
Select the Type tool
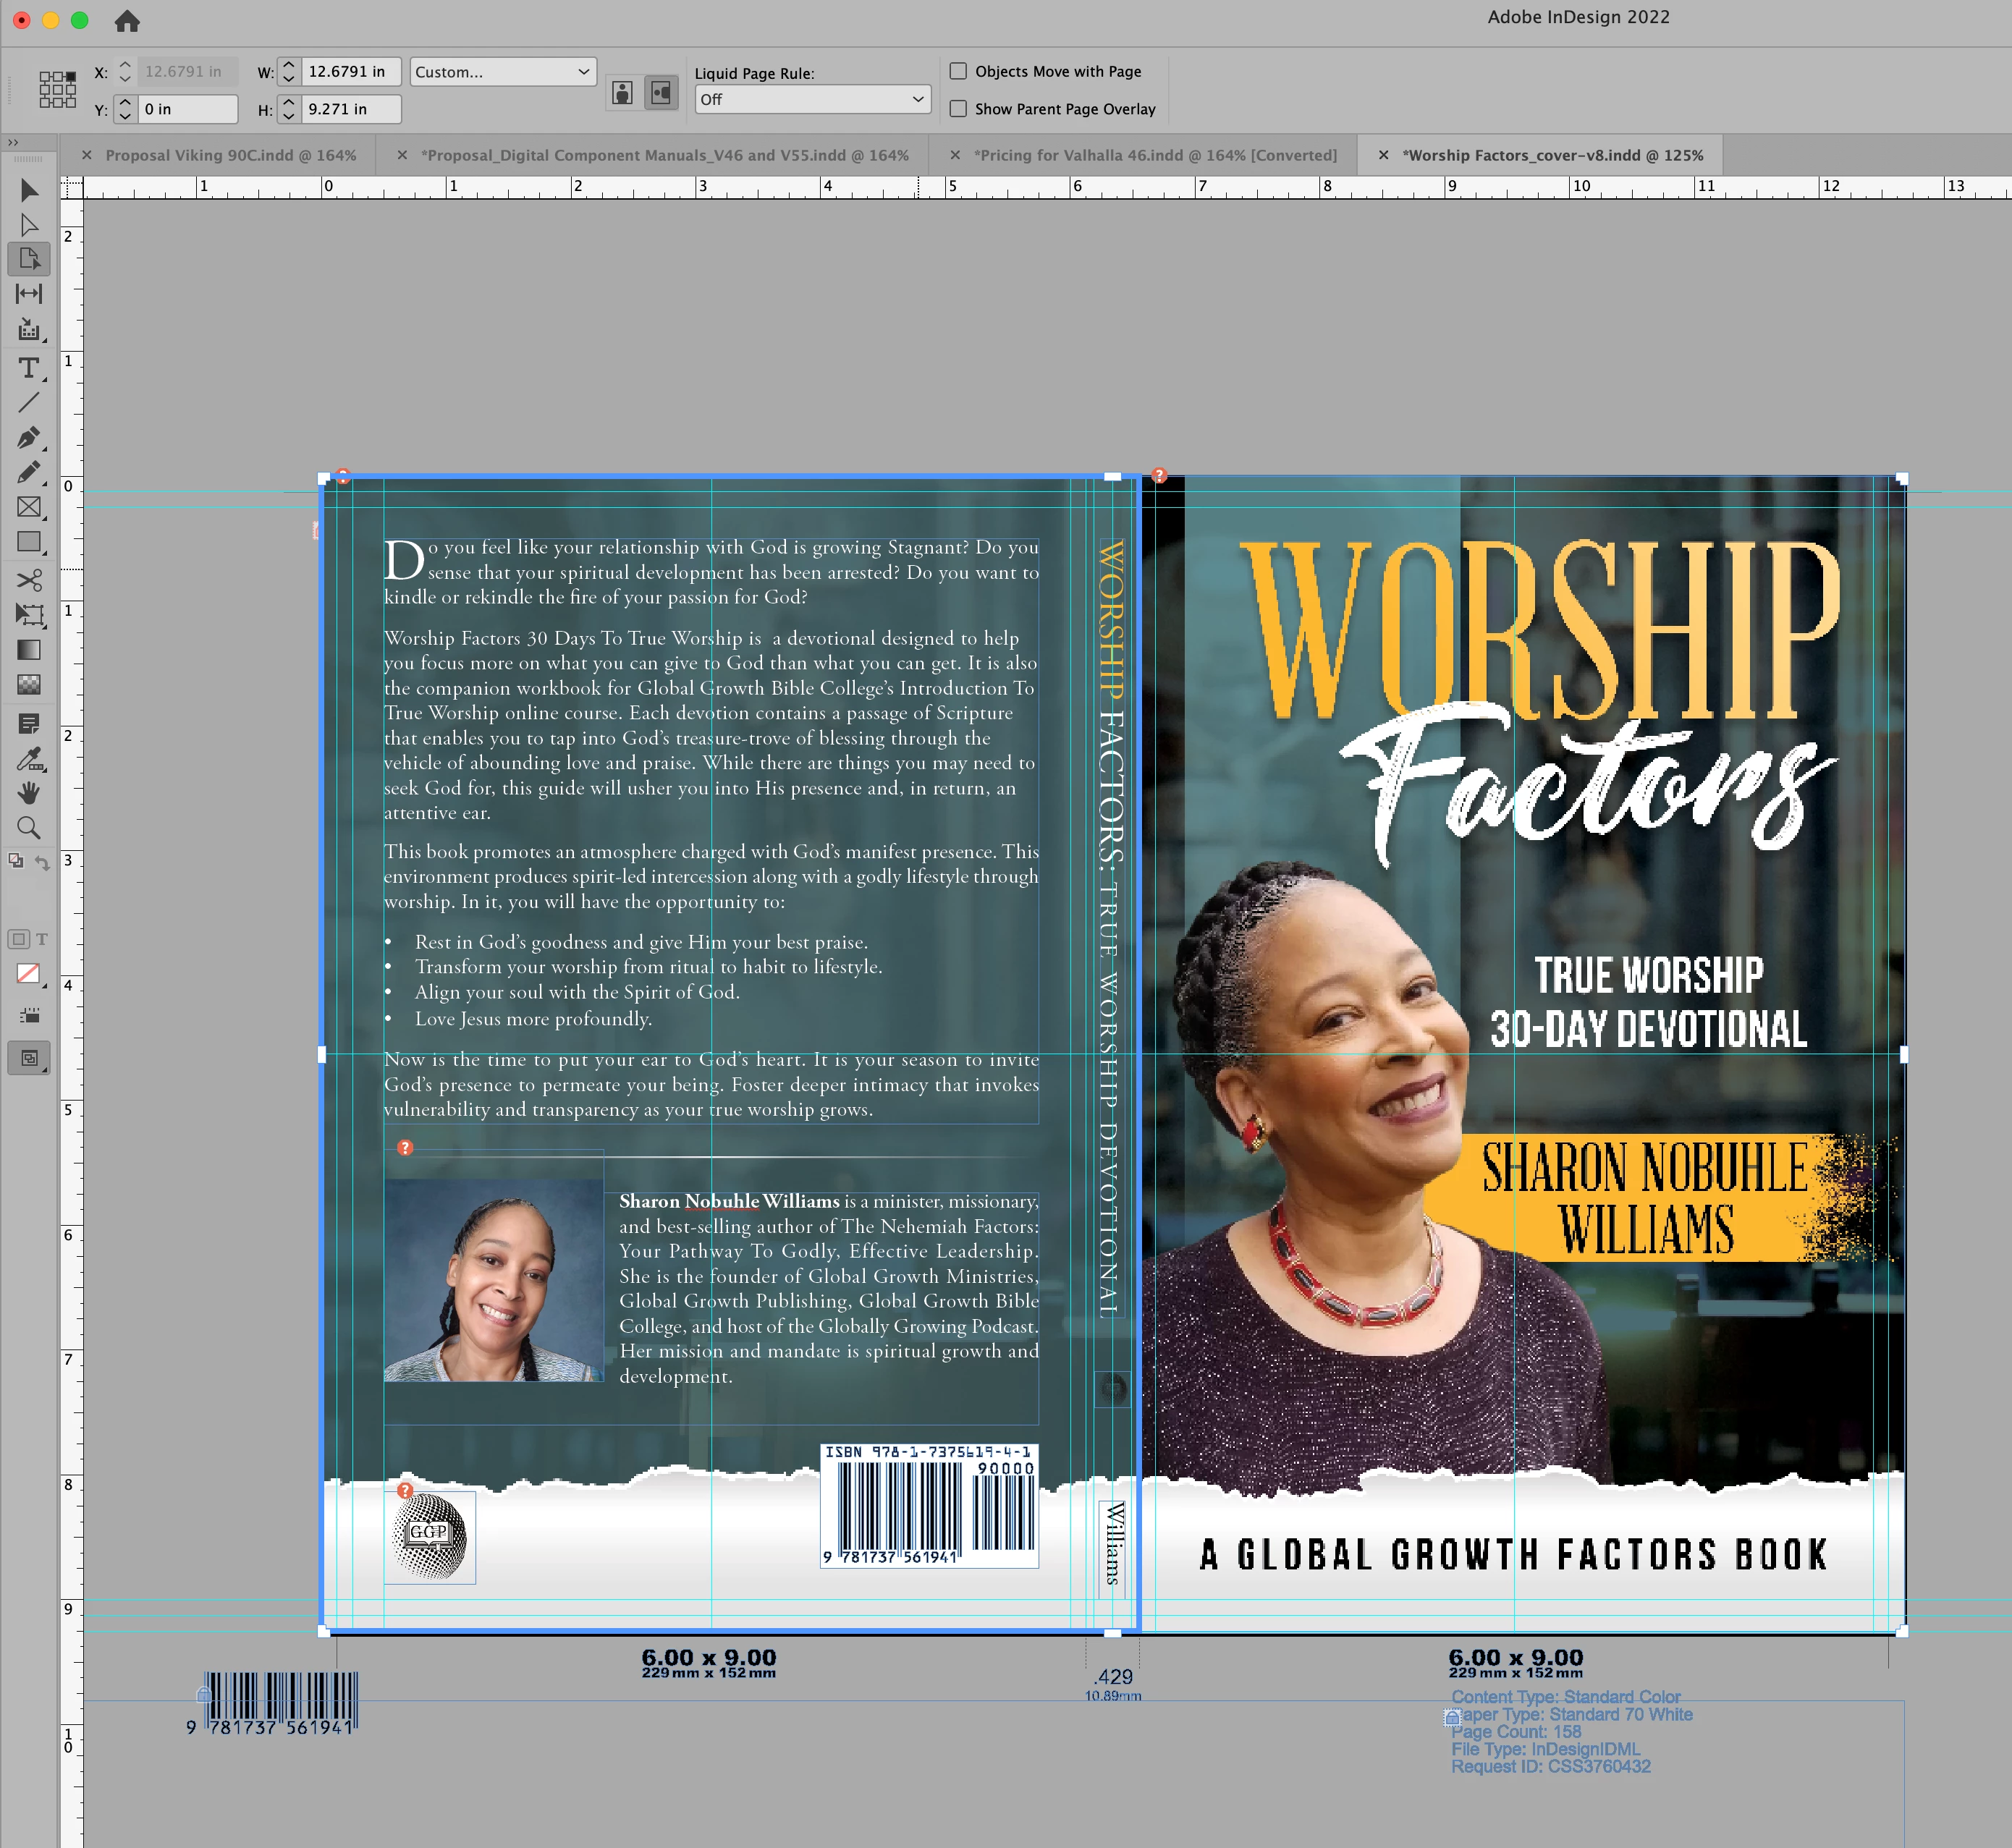29,368
